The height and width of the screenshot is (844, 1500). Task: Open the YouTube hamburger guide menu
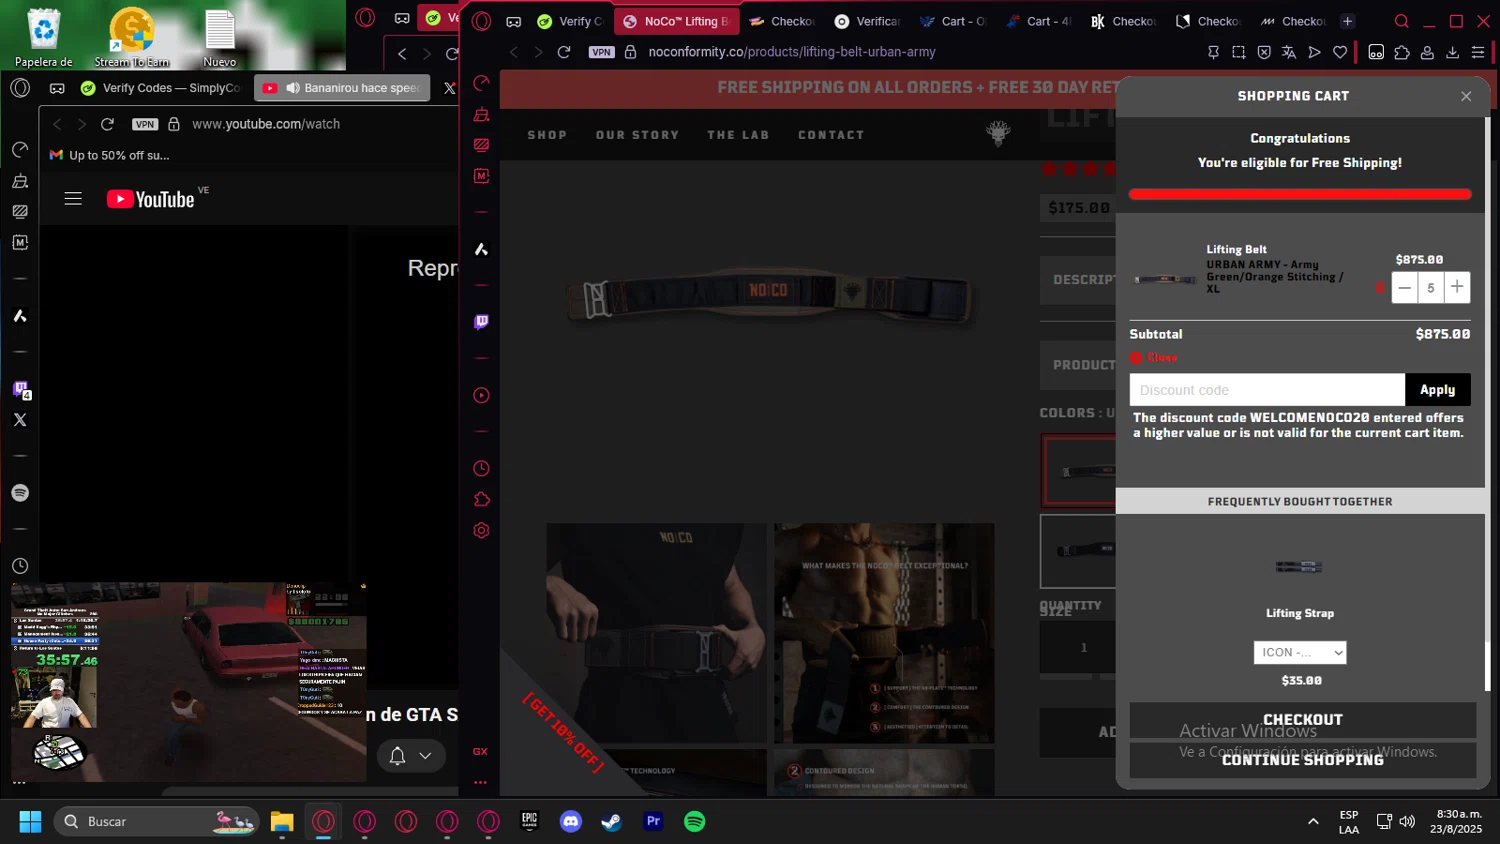pyautogui.click(x=73, y=199)
